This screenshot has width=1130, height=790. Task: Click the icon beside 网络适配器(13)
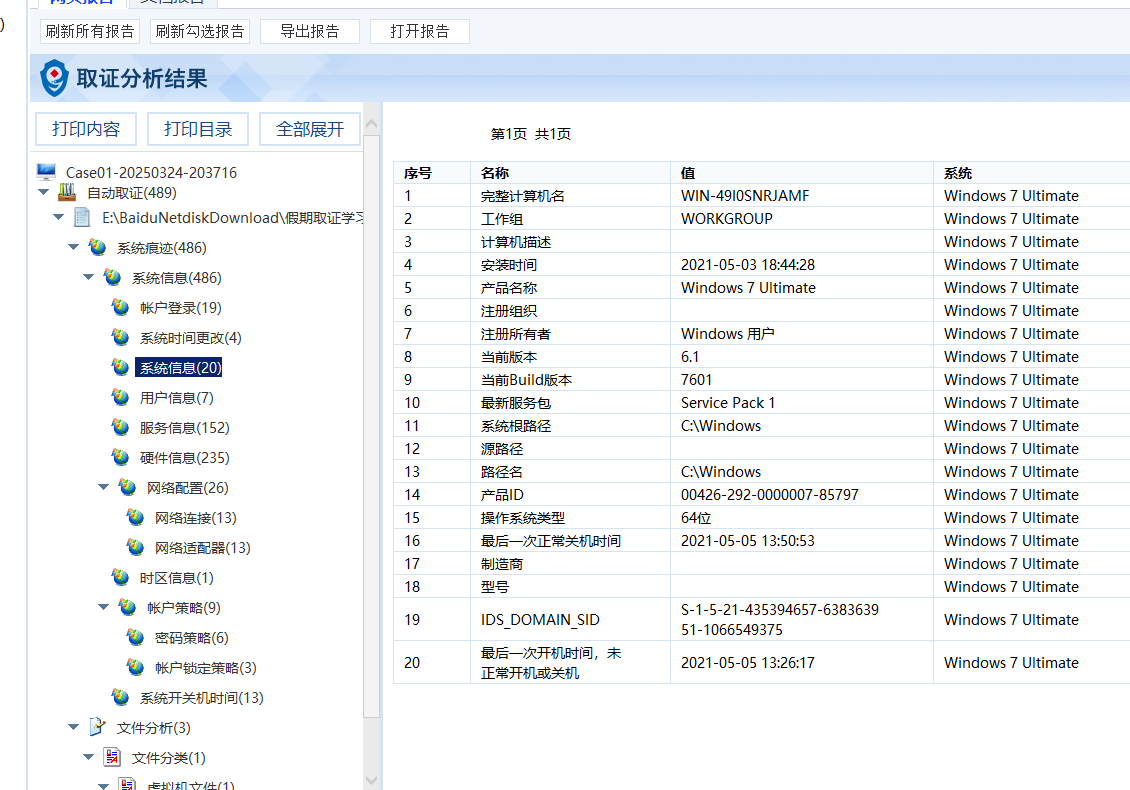coord(135,548)
